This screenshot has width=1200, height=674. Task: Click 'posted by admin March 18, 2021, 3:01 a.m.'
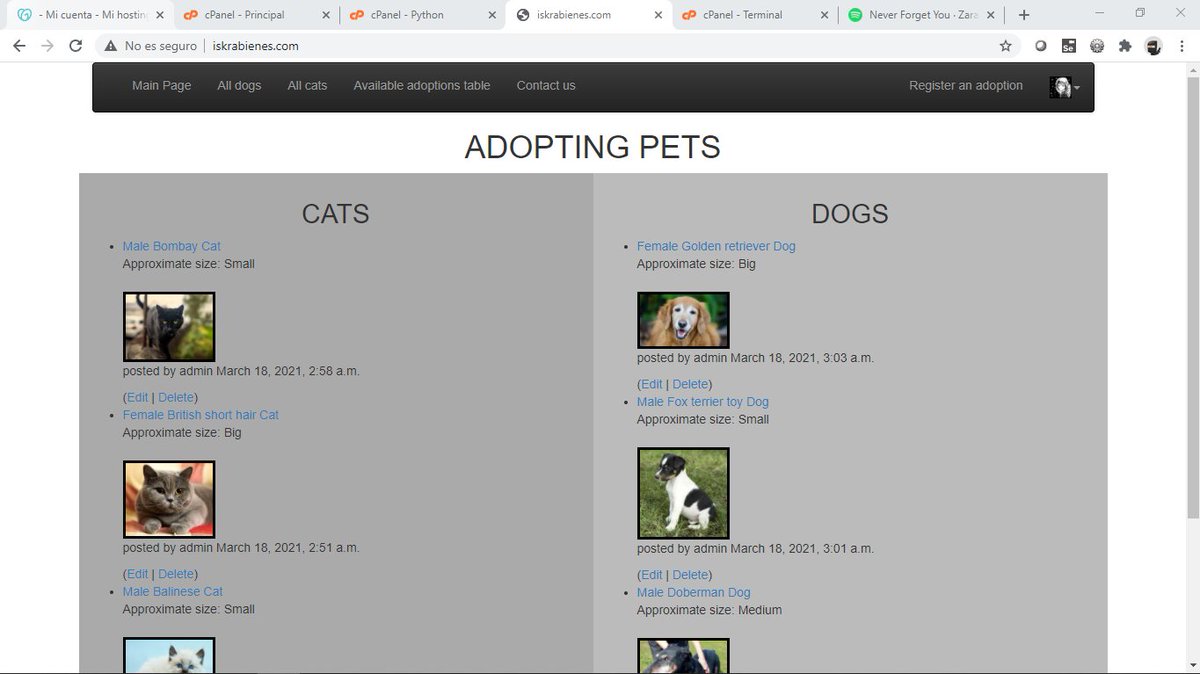(x=755, y=548)
